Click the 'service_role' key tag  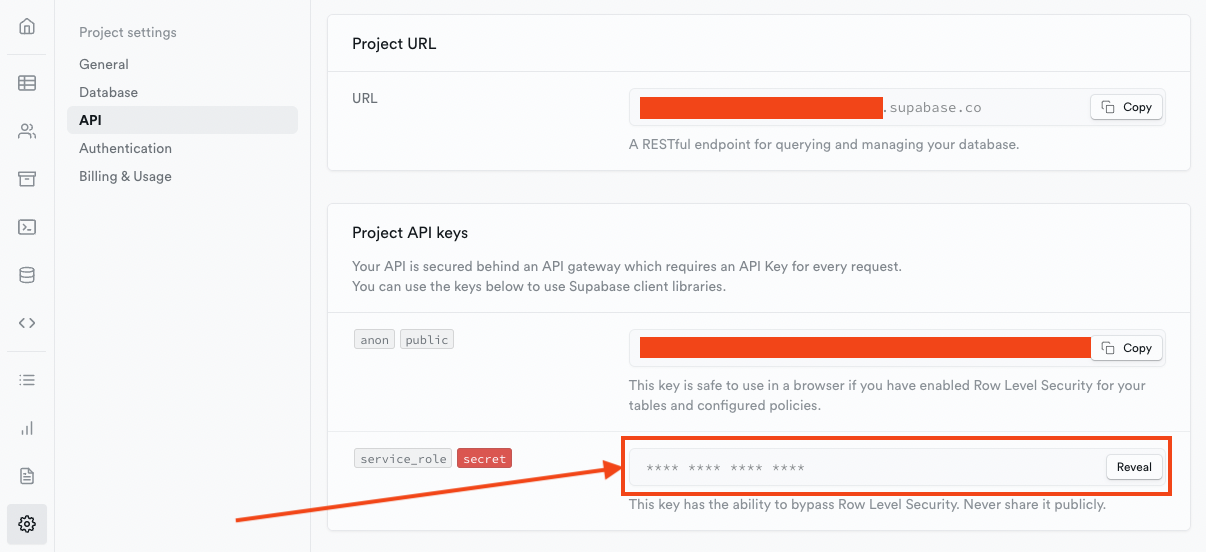(403, 459)
